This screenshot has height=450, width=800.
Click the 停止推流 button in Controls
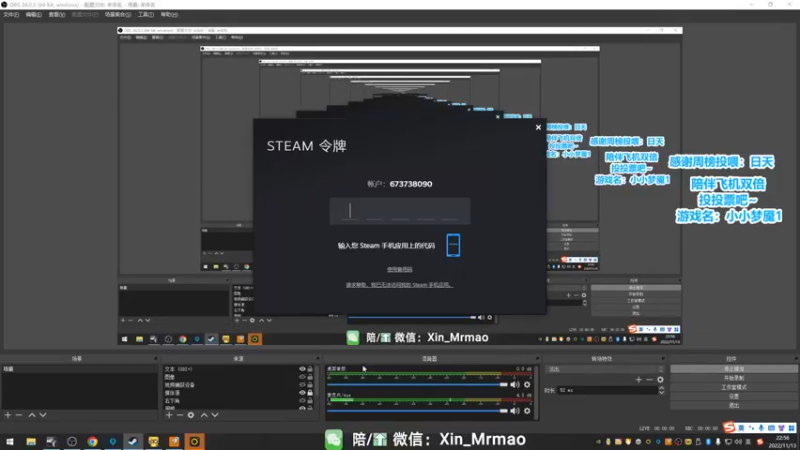click(734, 369)
